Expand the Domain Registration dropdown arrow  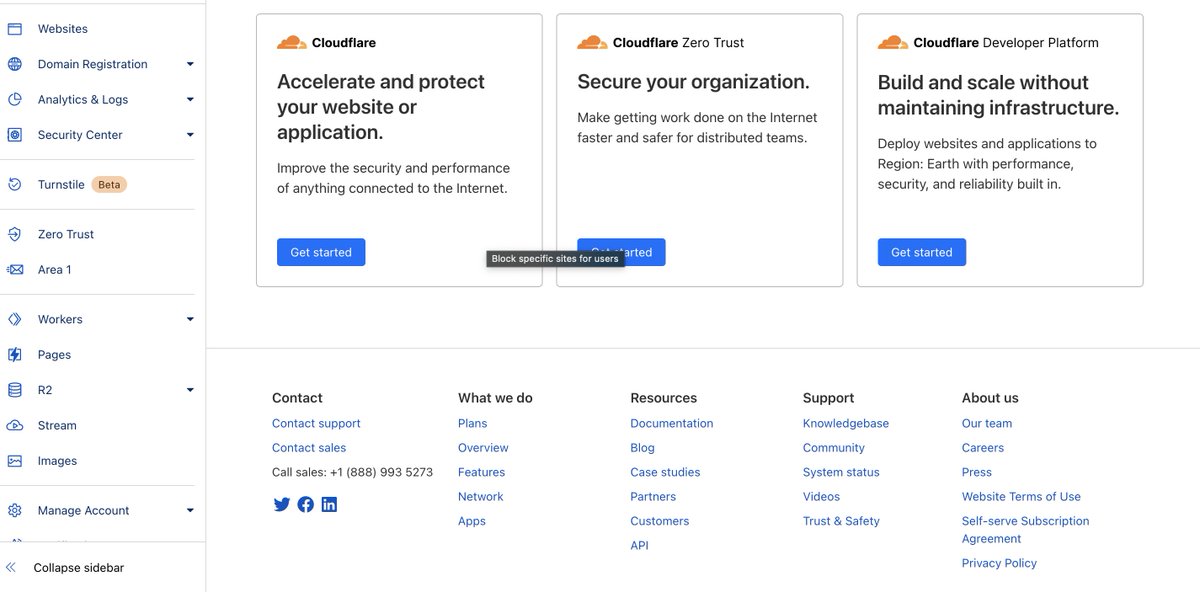click(190, 64)
